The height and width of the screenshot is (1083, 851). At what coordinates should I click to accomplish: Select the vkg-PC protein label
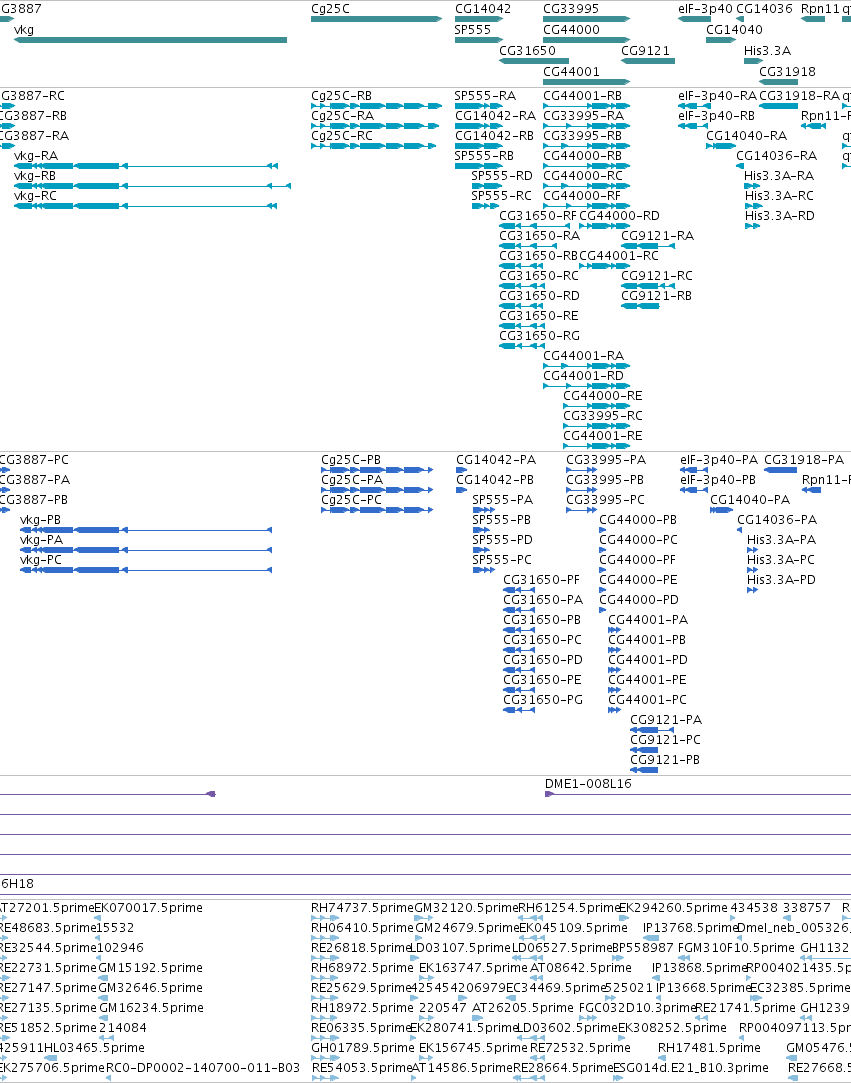pyautogui.click(x=41, y=559)
